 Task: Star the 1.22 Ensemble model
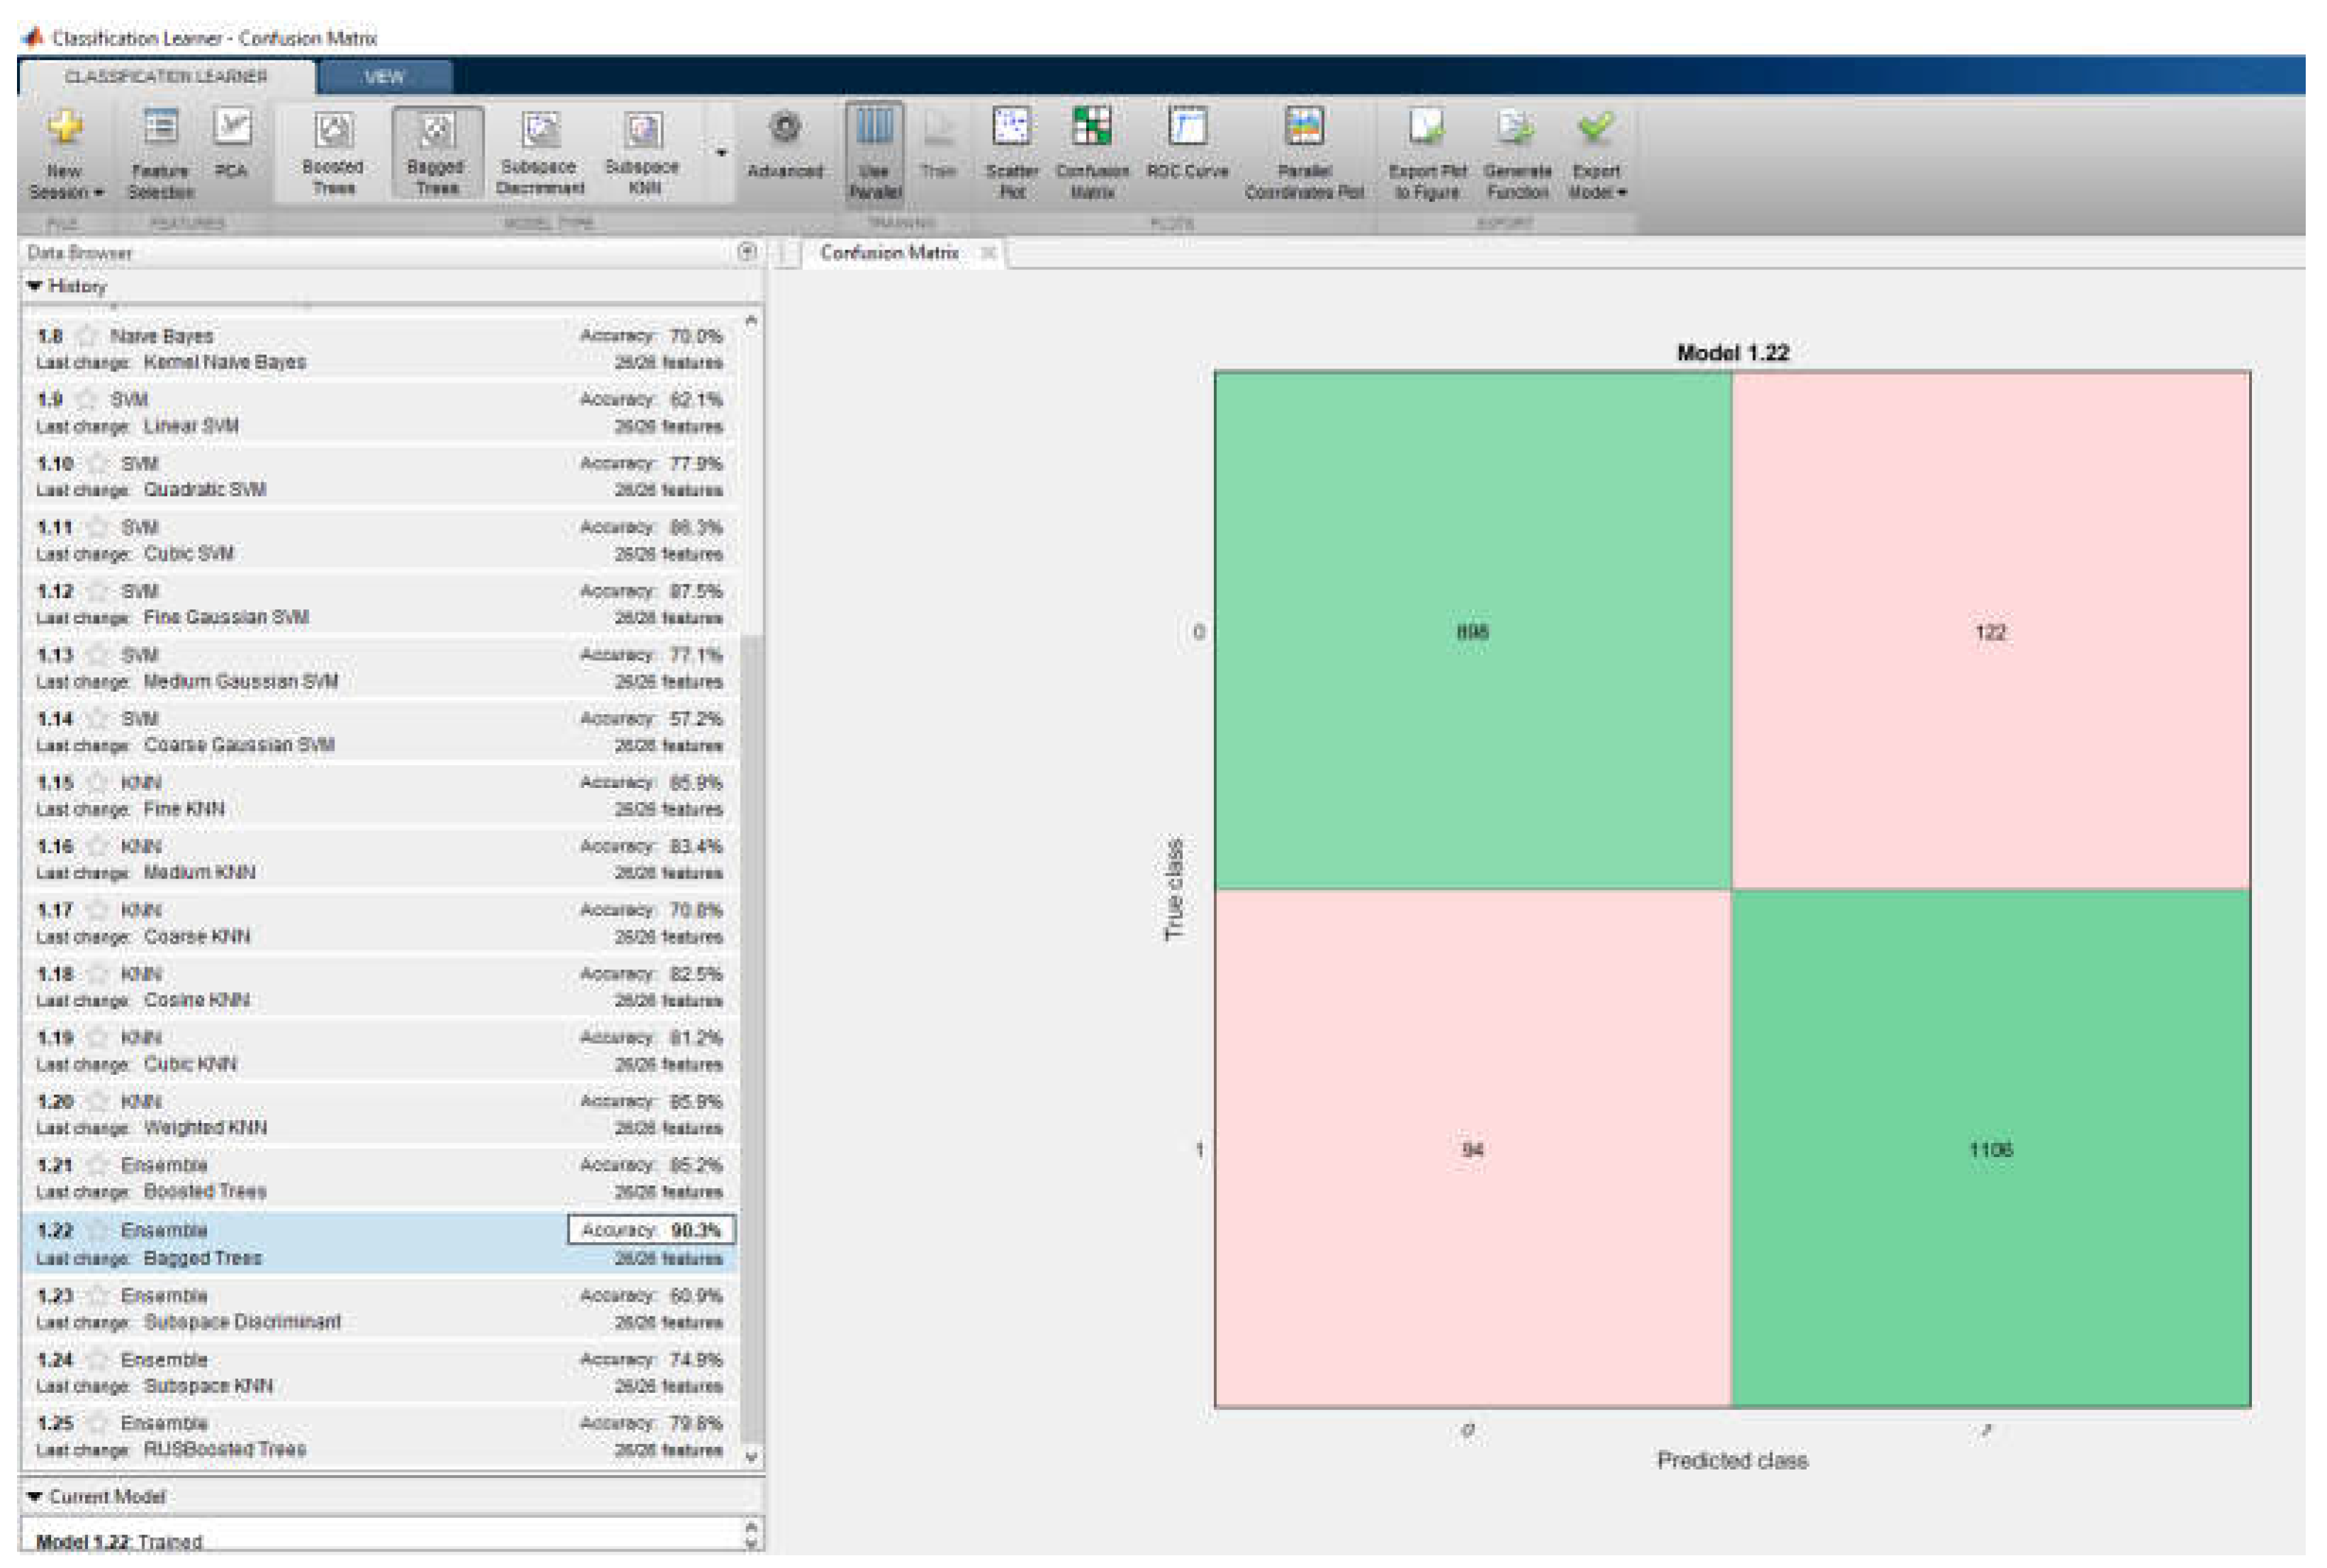[98, 1229]
